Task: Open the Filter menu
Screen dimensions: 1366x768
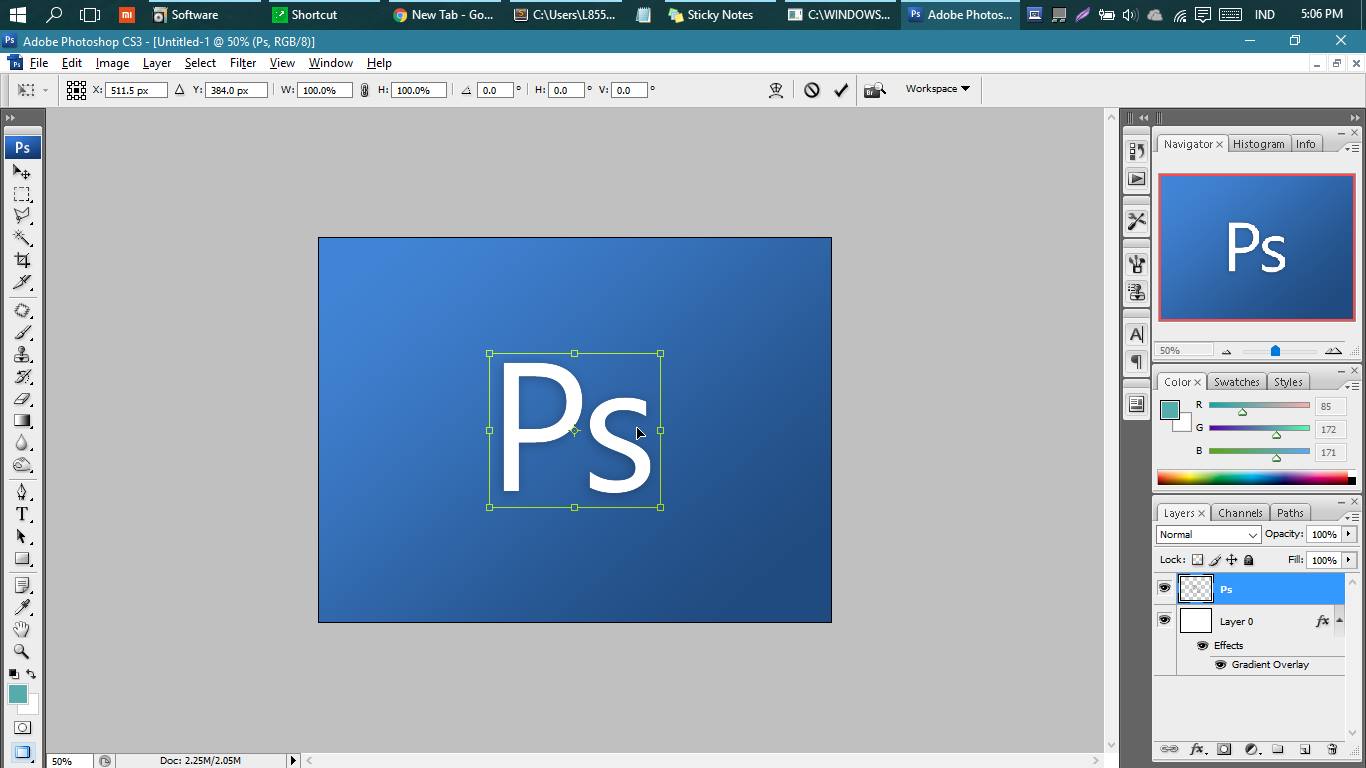Action: 242,62
